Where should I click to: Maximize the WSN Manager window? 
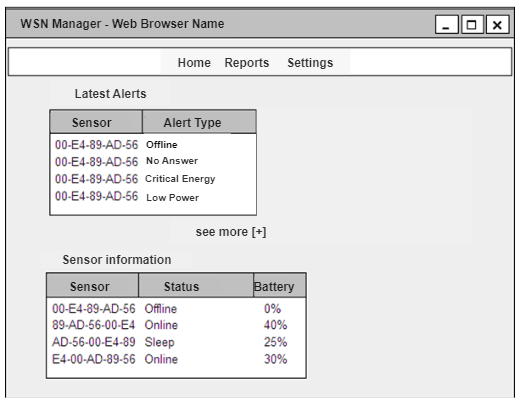point(472,24)
